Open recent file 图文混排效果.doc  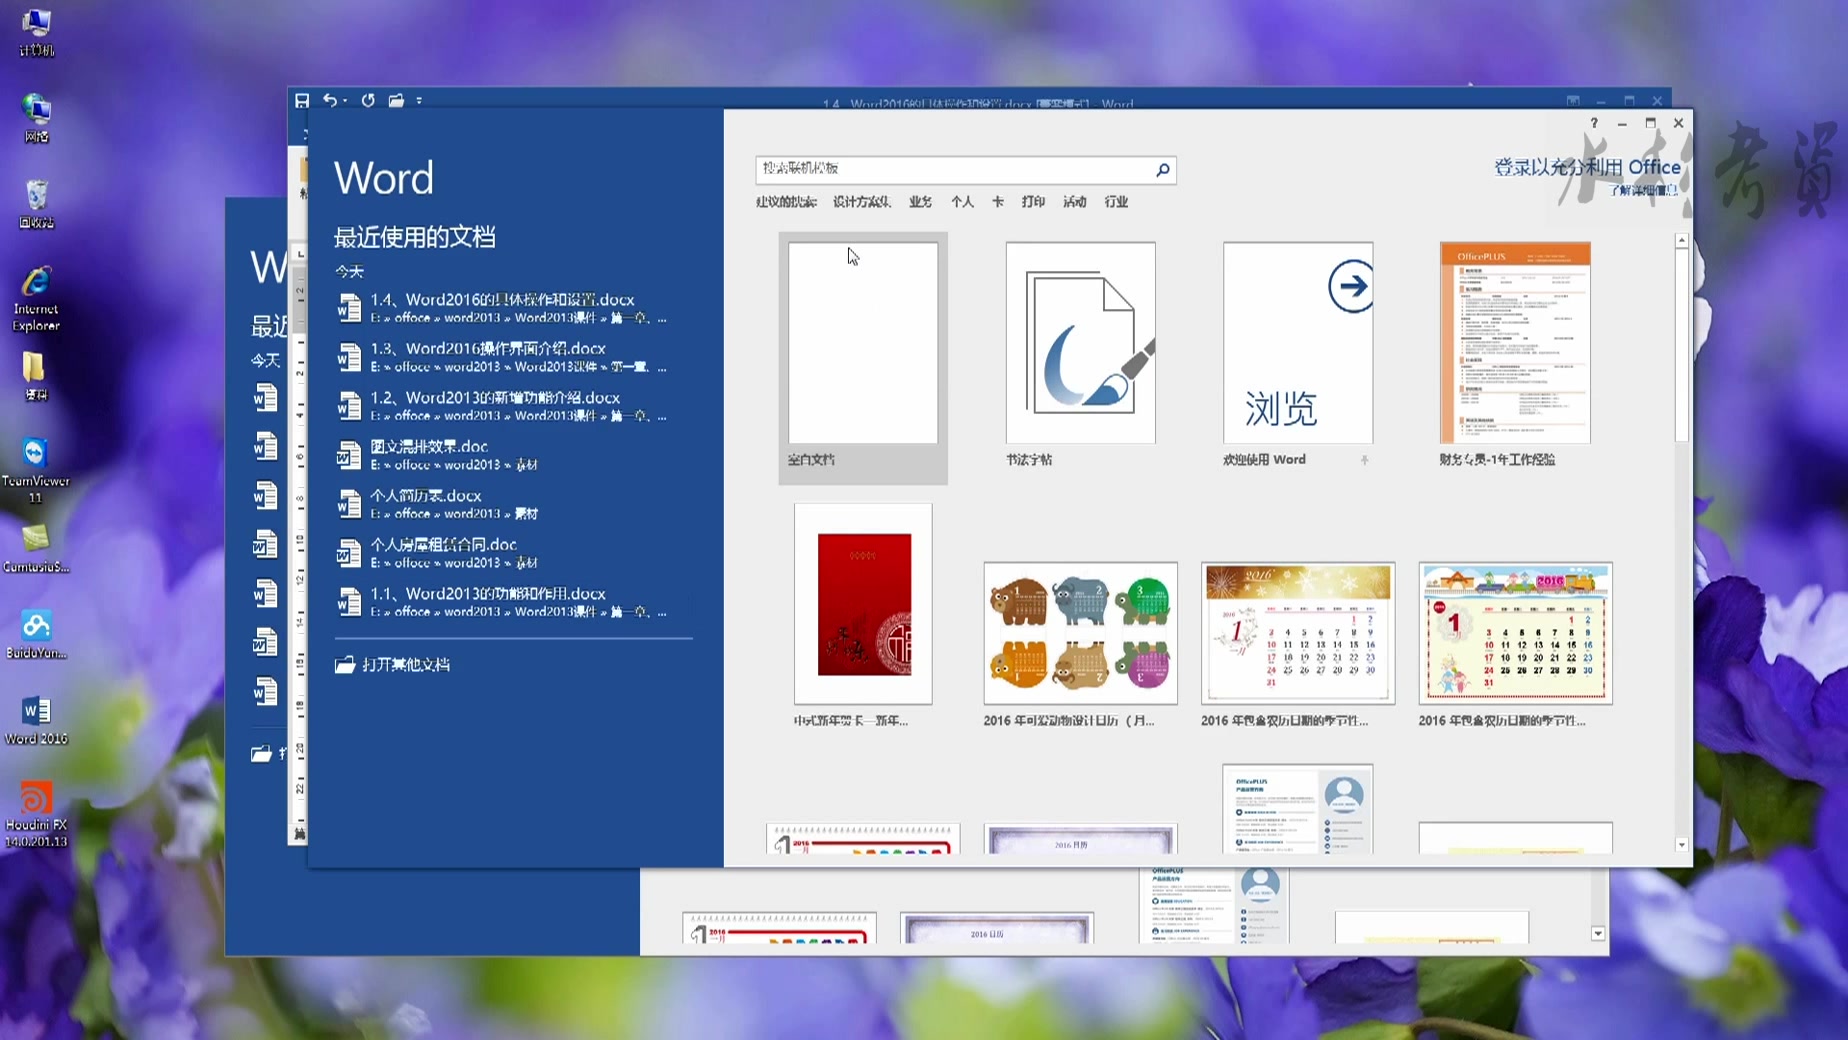pos(513,455)
